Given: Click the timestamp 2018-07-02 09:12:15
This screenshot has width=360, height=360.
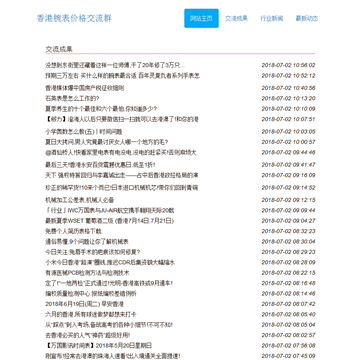Looking at the screenshot, I should 288,200.
